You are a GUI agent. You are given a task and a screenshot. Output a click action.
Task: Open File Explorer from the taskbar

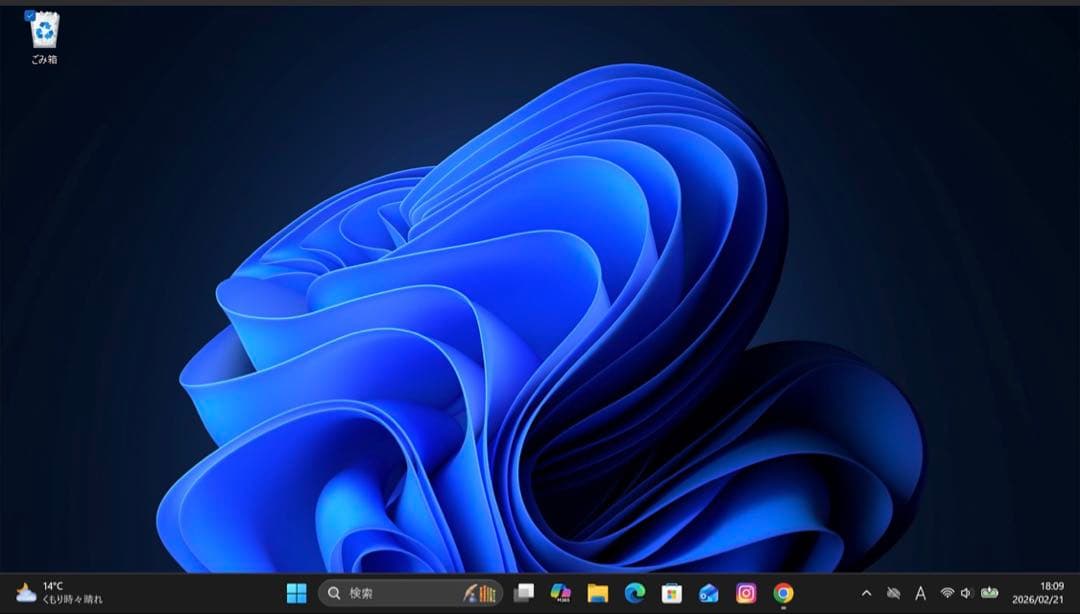click(x=598, y=593)
